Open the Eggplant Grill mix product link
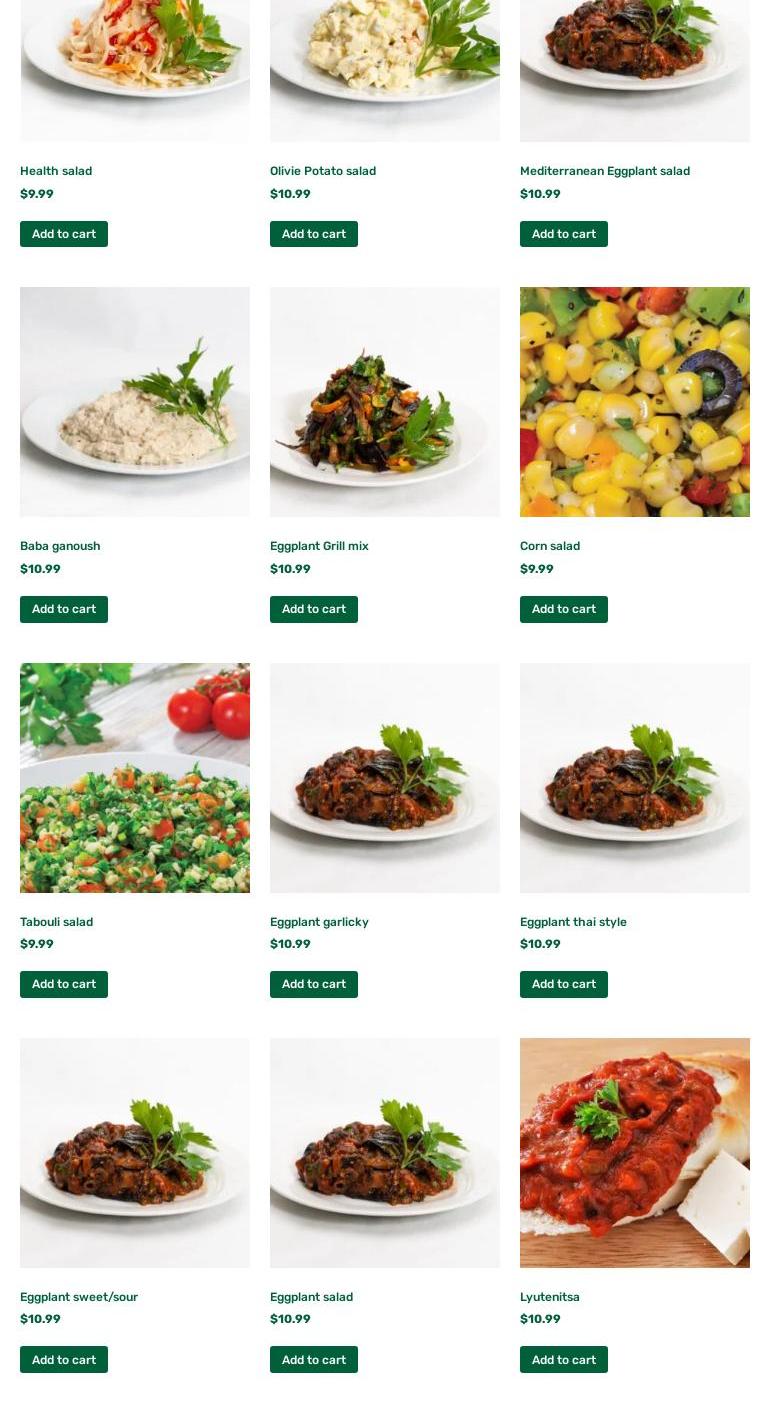 pyautogui.click(x=319, y=546)
